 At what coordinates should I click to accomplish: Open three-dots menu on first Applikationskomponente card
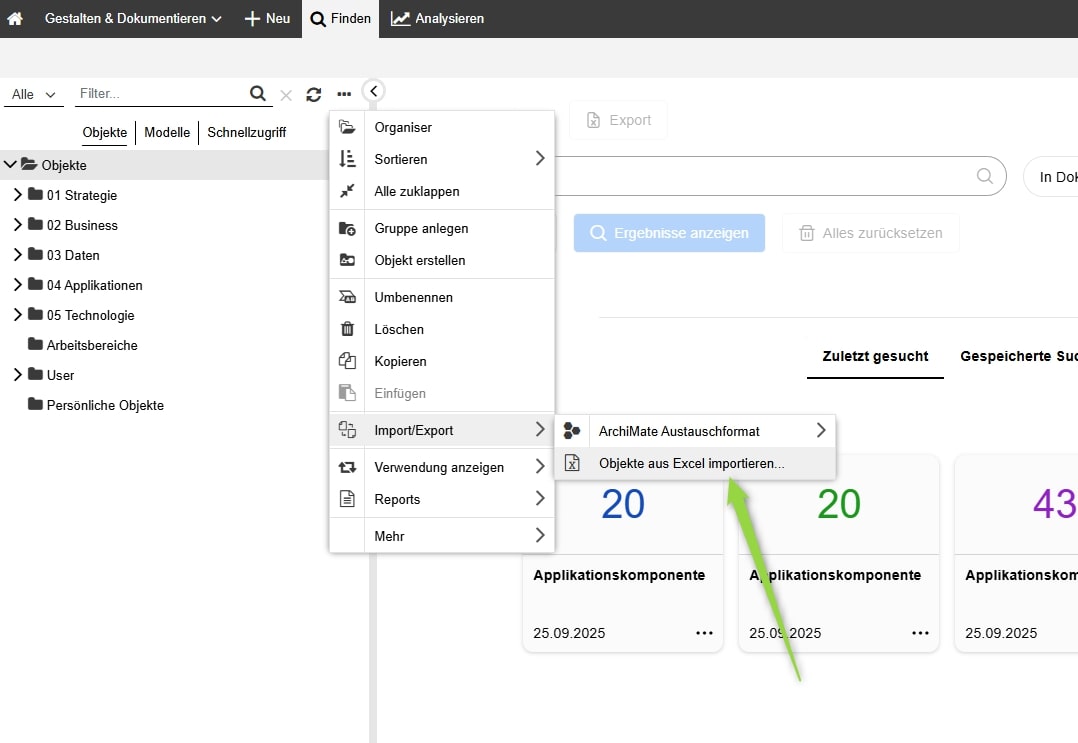(704, 633)
